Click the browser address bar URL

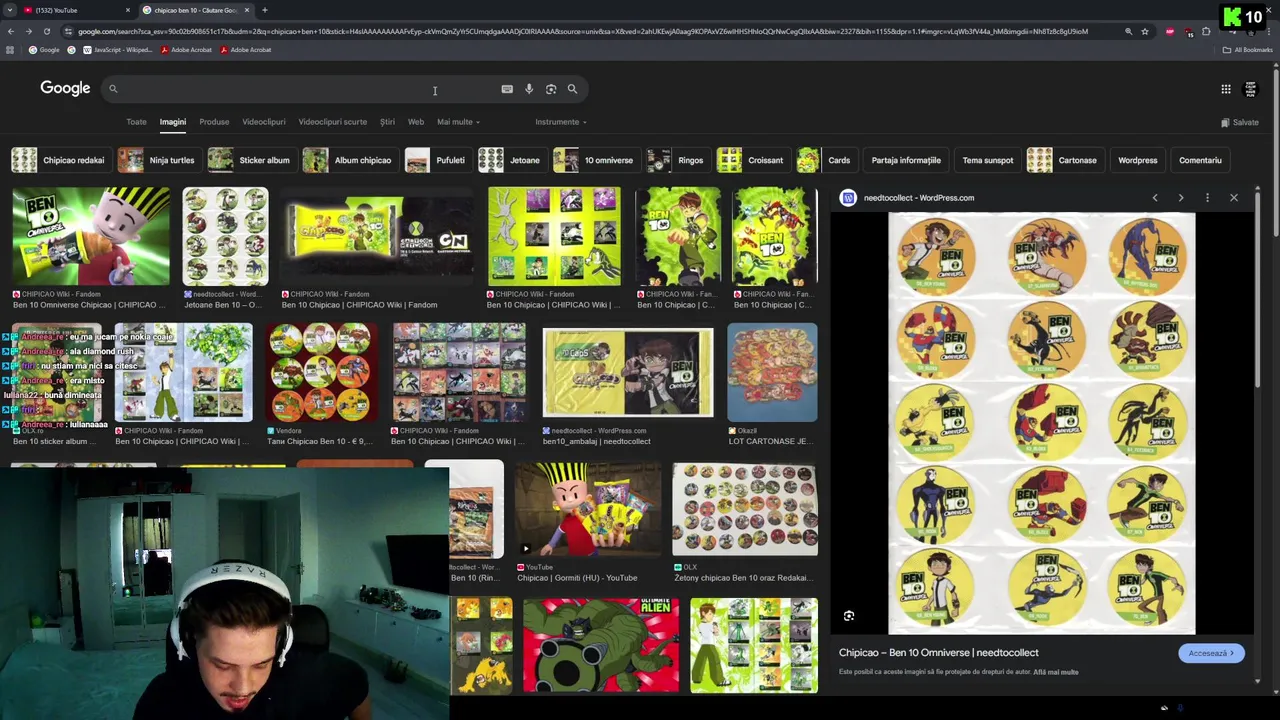583,31
